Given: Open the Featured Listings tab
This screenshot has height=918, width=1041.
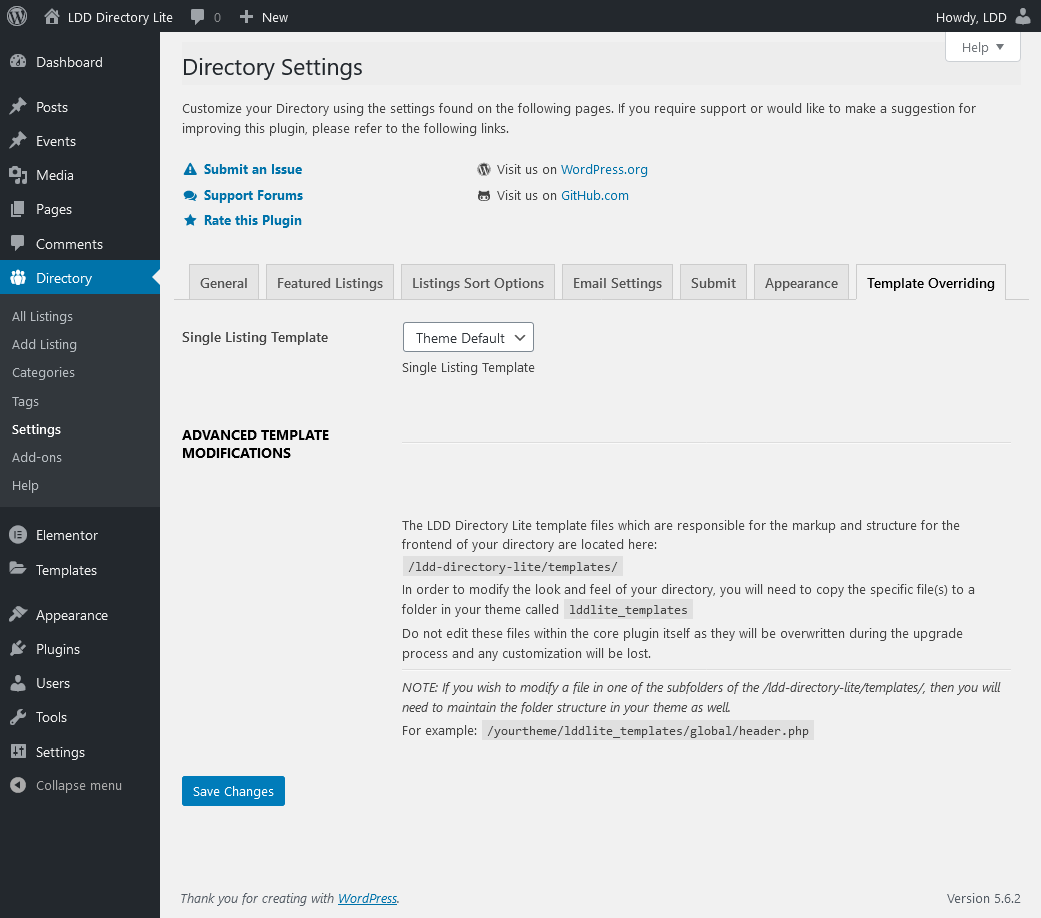Looking at the screenshot, I should tap(329, 282).
